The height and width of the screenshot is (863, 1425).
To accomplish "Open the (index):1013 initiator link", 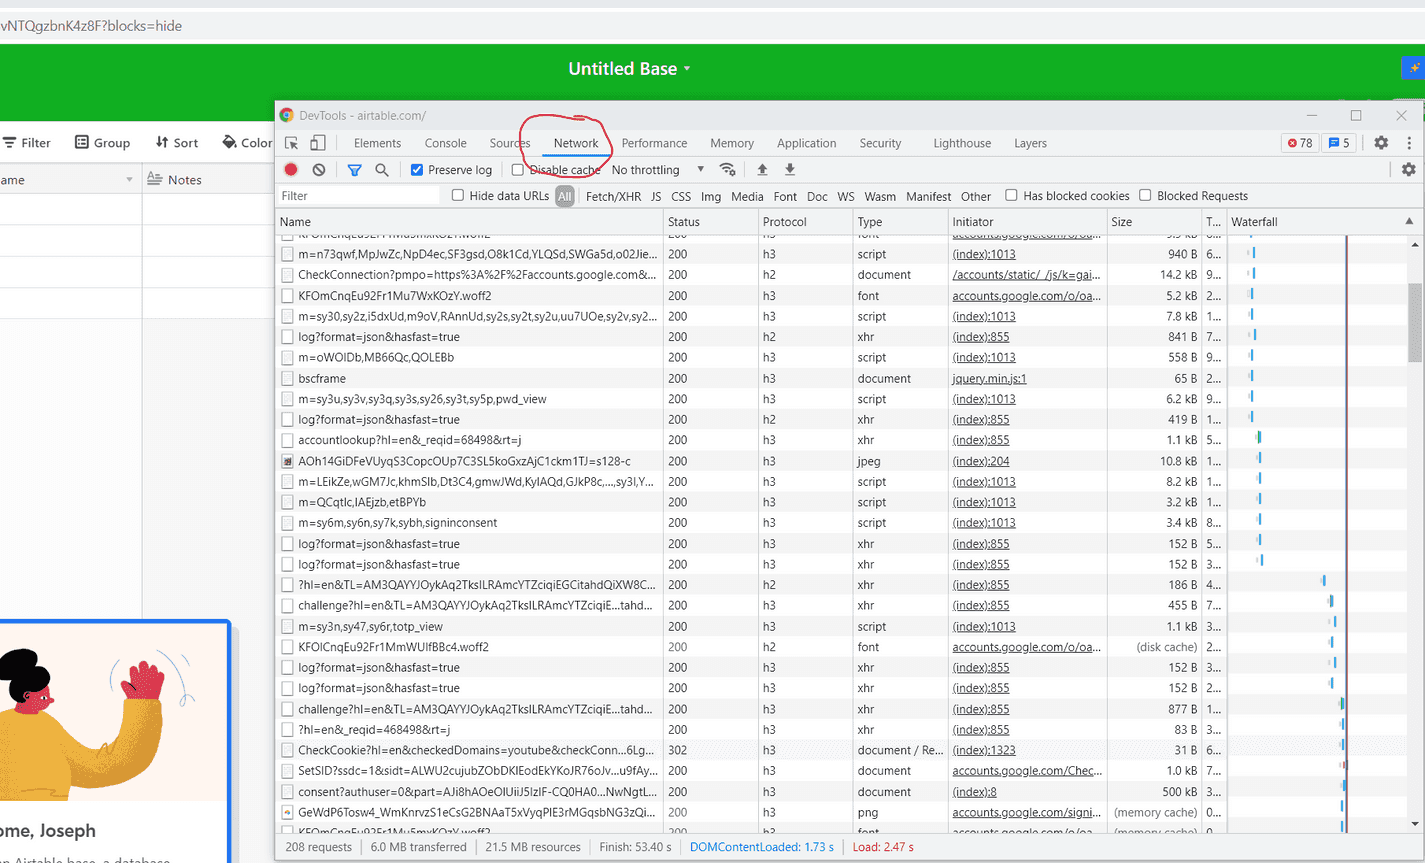I will [982, 254].
